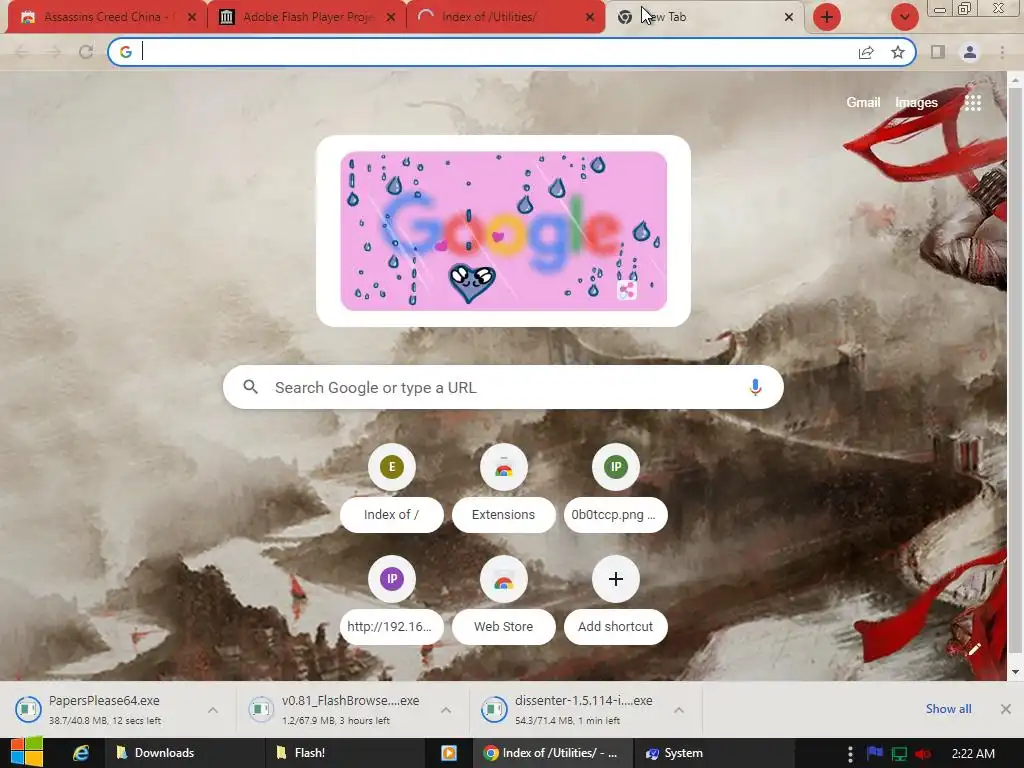Expand v0.81_FlashBrowse download options chevron
Viewport: 1024px width, 768px height.
[446, 710]
